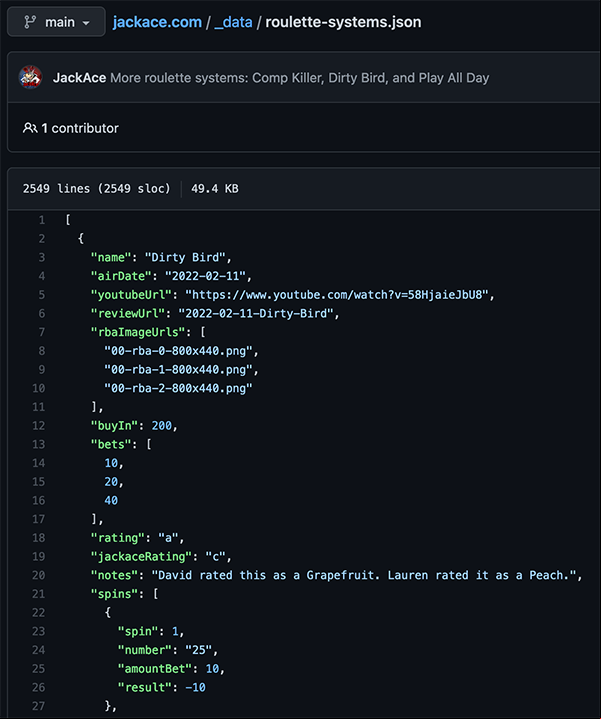Select line number 20
The image size is (601, 719).
tap(39, 575)
